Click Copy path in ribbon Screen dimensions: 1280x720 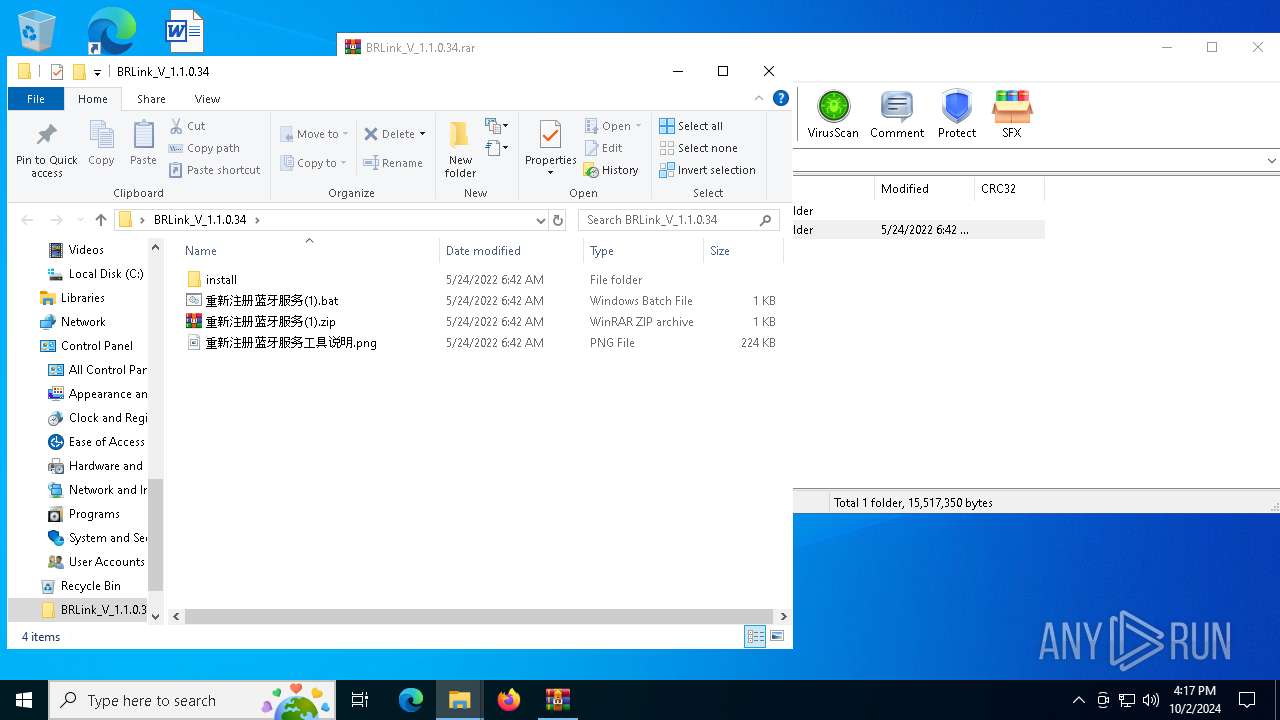click(204, 148)
